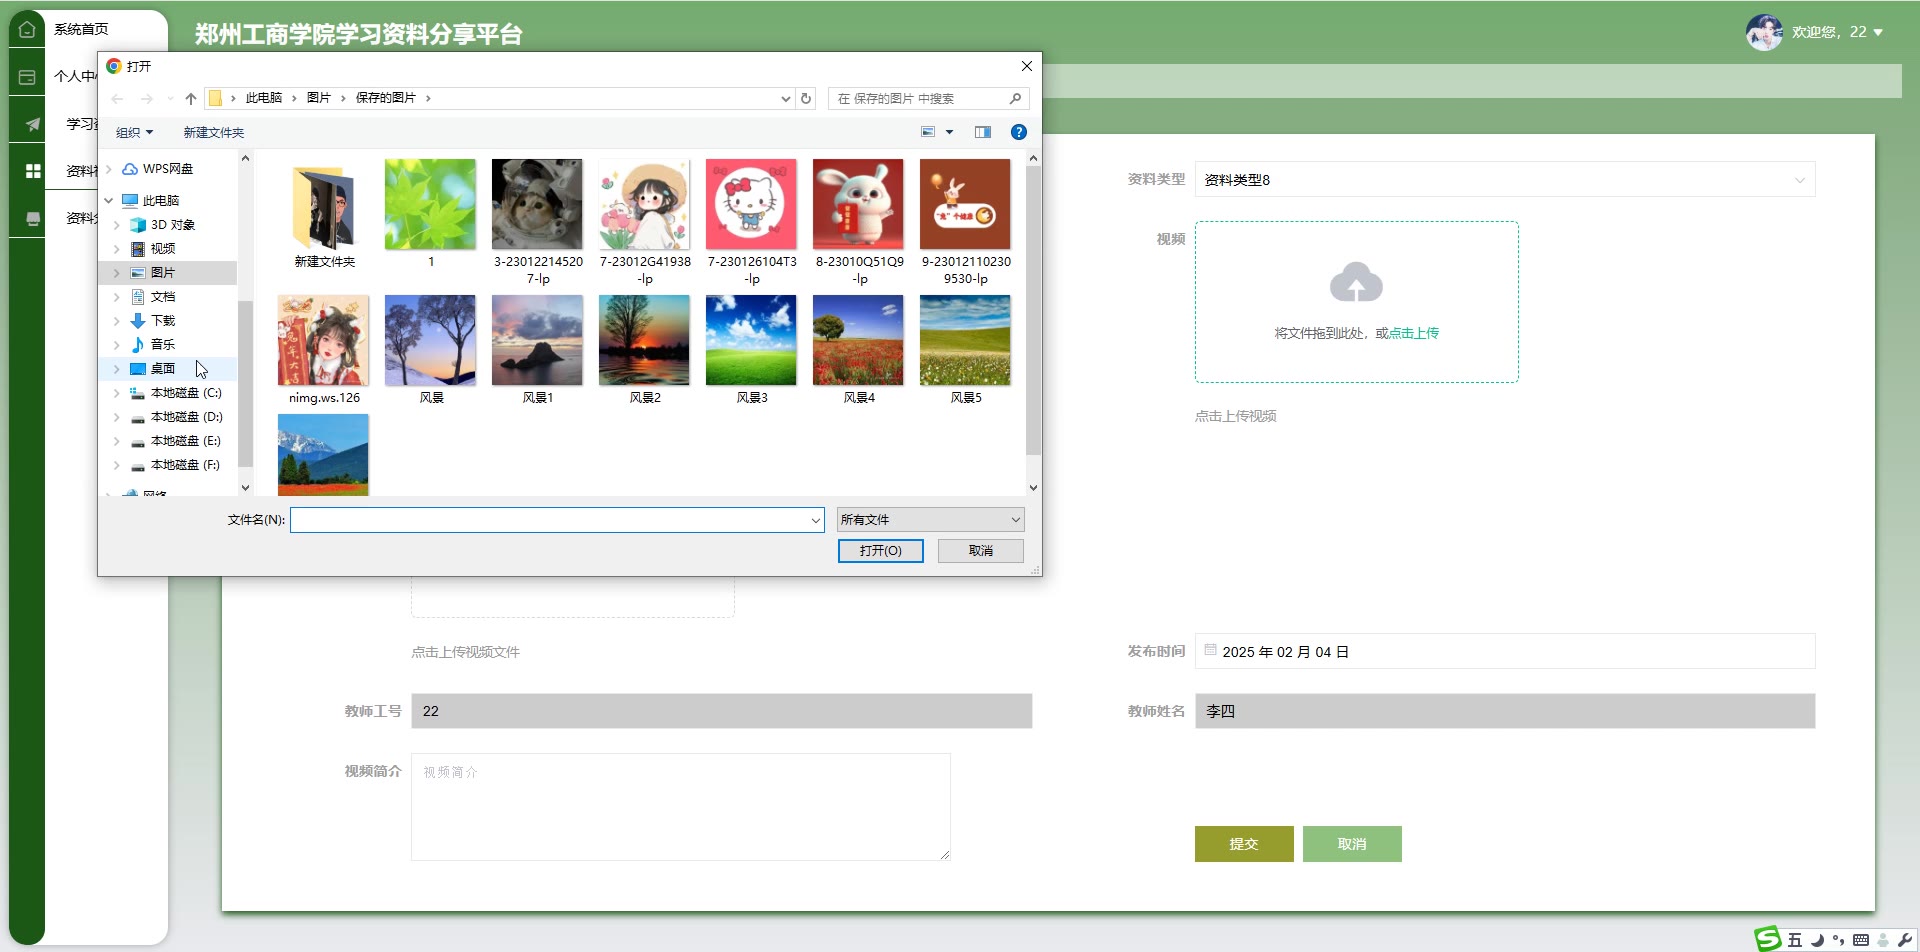Expand the 图片 tree node
Screen dimensions: 1920x952
coord(116,273)
